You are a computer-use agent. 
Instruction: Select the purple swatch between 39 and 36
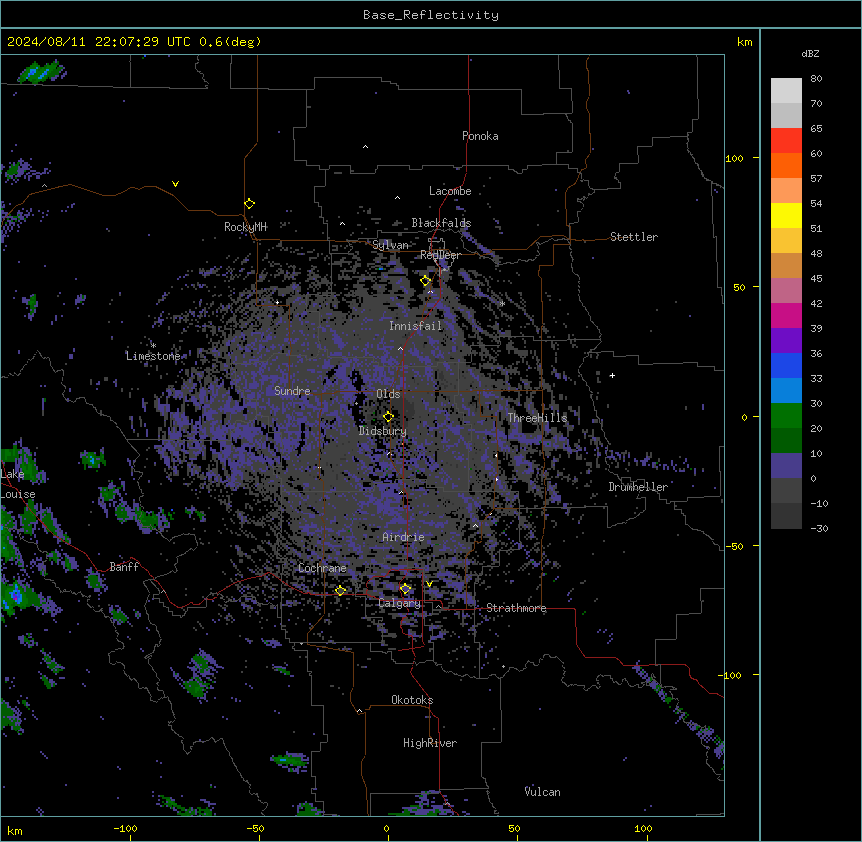[x=786, y=340]
